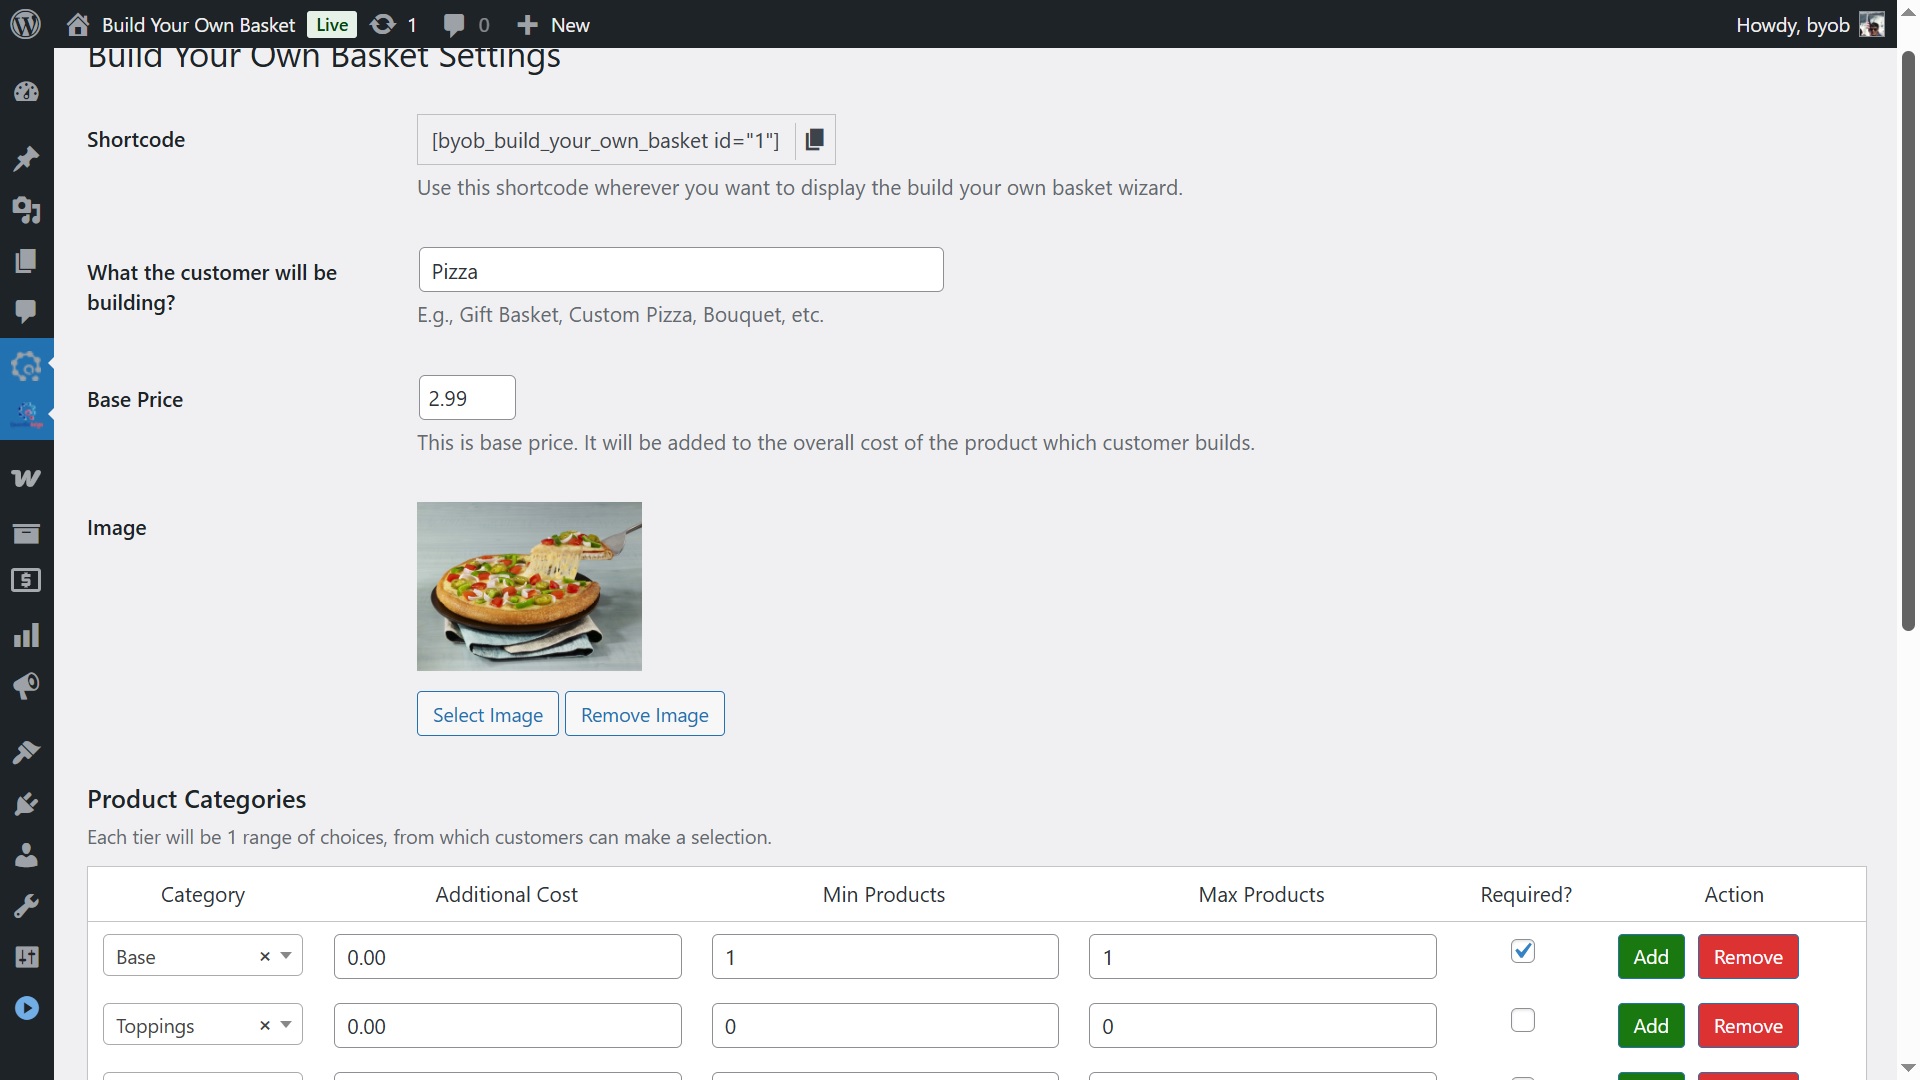This screenshot has height=1080, width=1920.
Task: Click the copy shortcode icon
Action: [815, 140]
